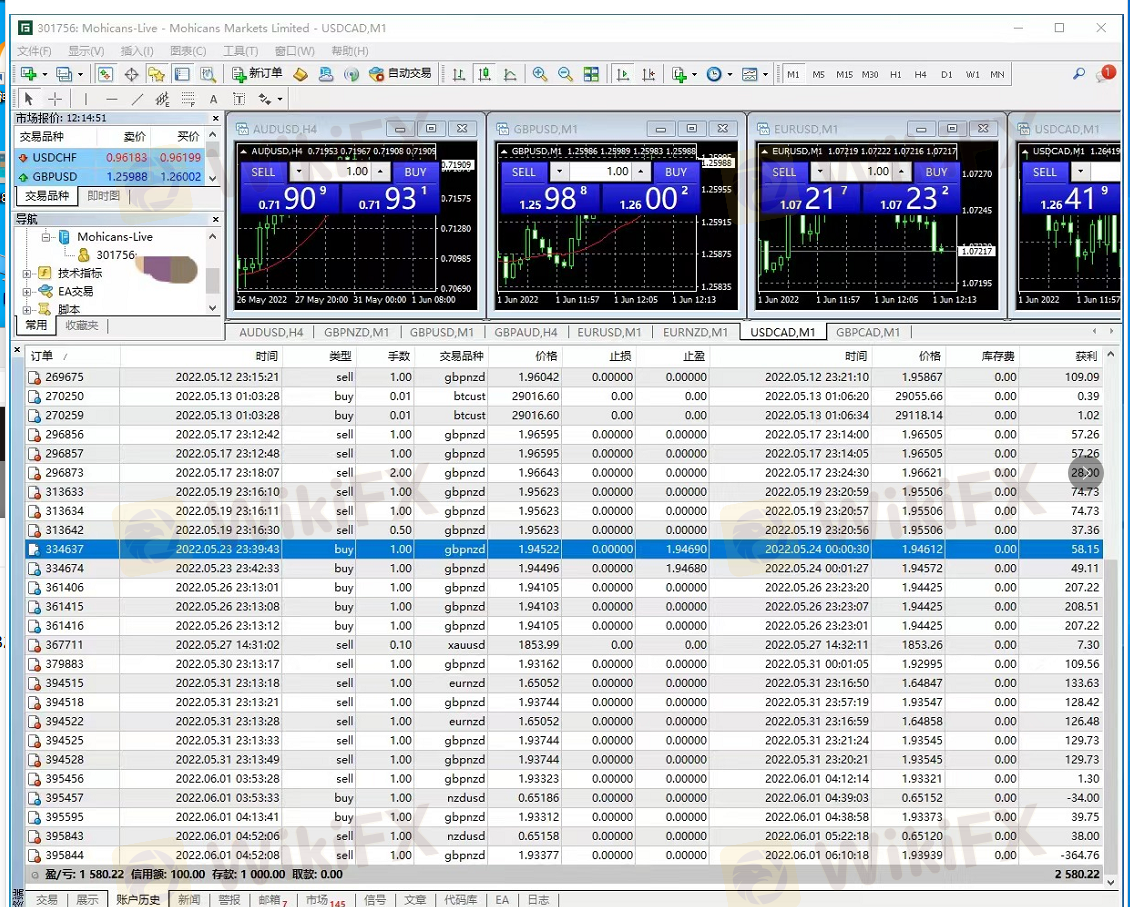Zoom out on the chart
The height and width of the screenshot is (907, 1130).
(566, 74)
